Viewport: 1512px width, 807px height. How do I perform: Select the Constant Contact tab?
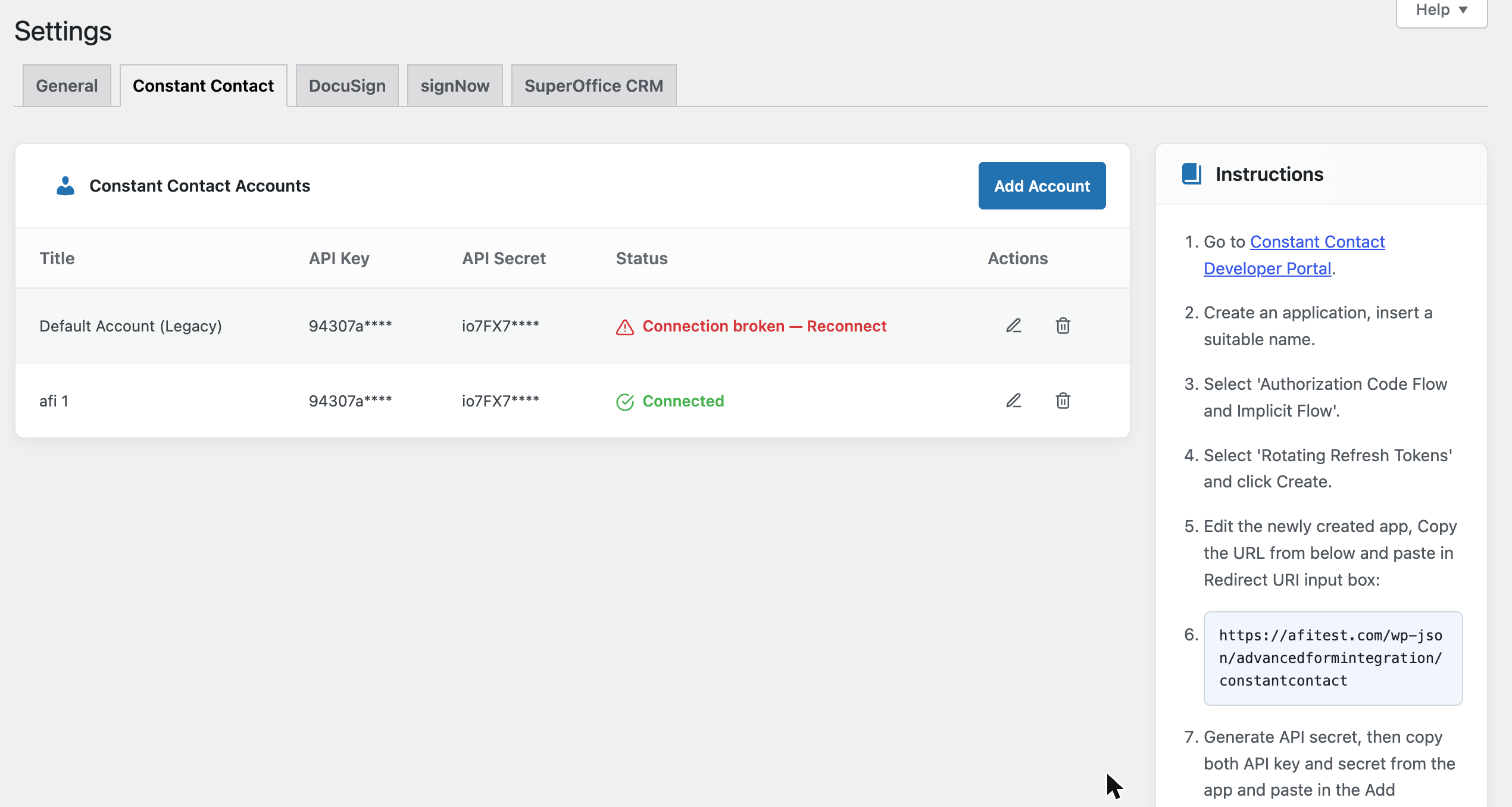(203, 86)
